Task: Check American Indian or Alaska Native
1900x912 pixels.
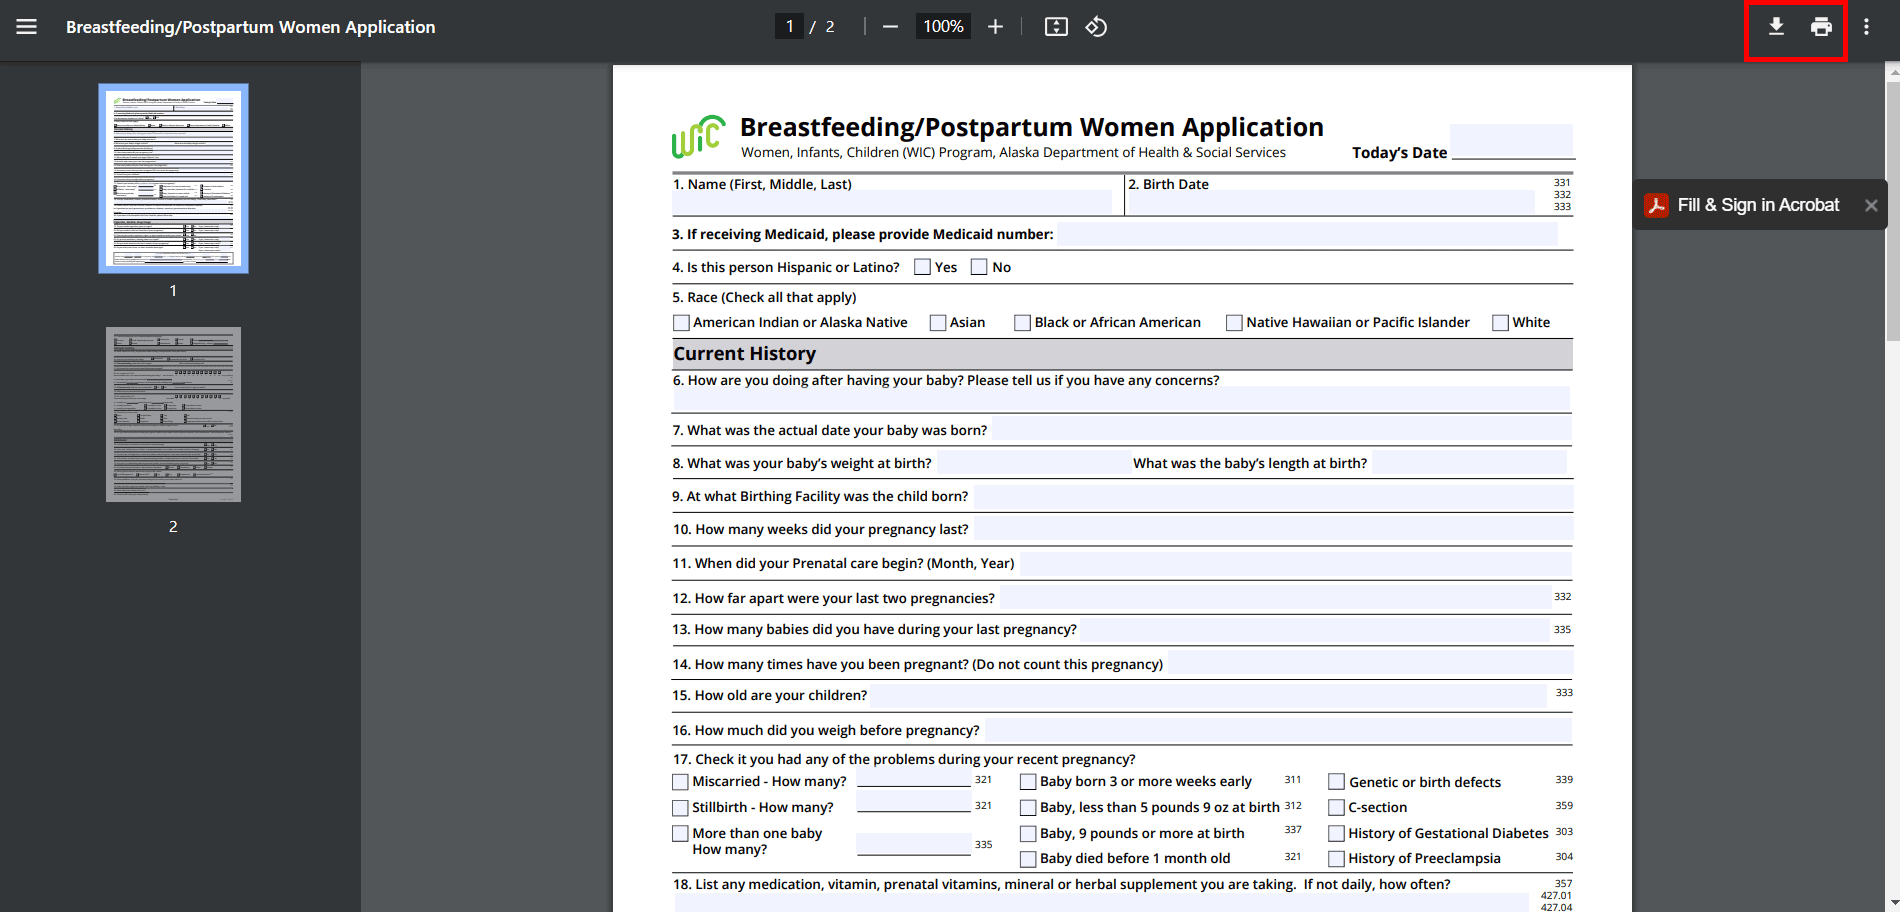Action: 681,323
